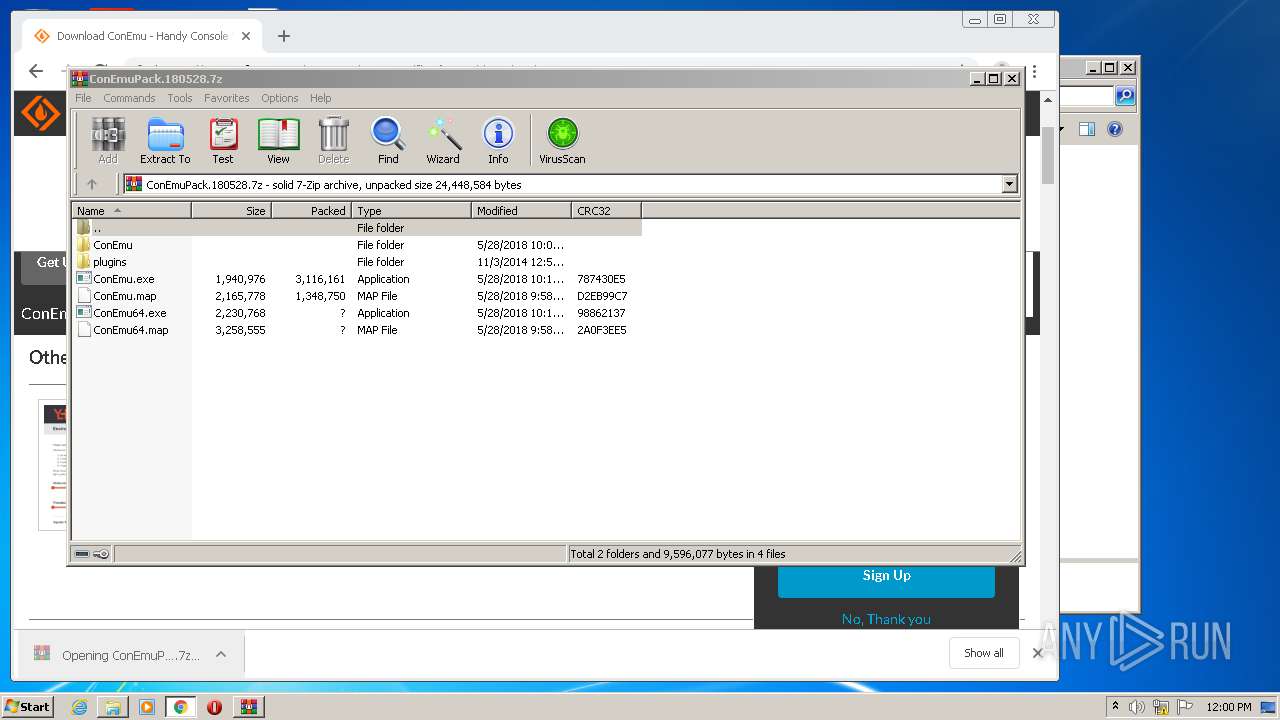Show archive Info
The width and height of the screenshot is (1280, 720).
click(498, 140)
